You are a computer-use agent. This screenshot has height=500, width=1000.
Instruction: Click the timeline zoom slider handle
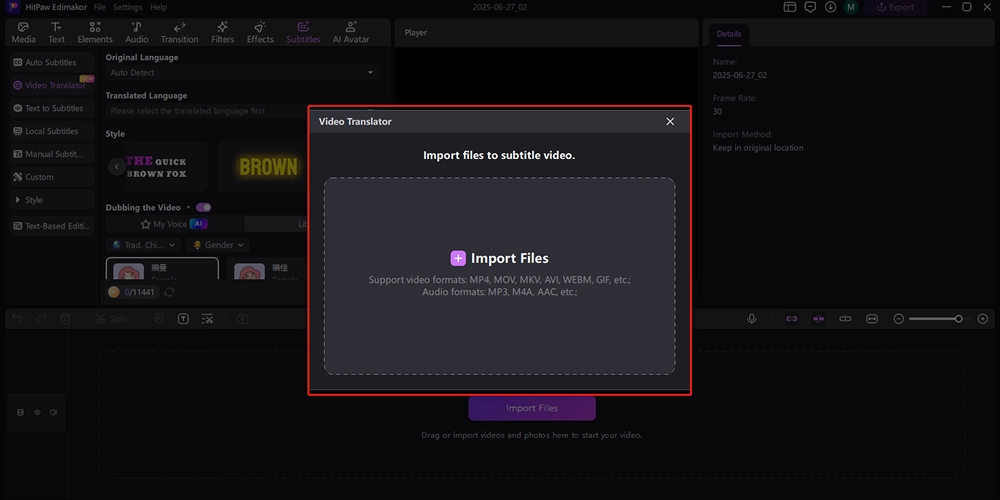point(959,319)
